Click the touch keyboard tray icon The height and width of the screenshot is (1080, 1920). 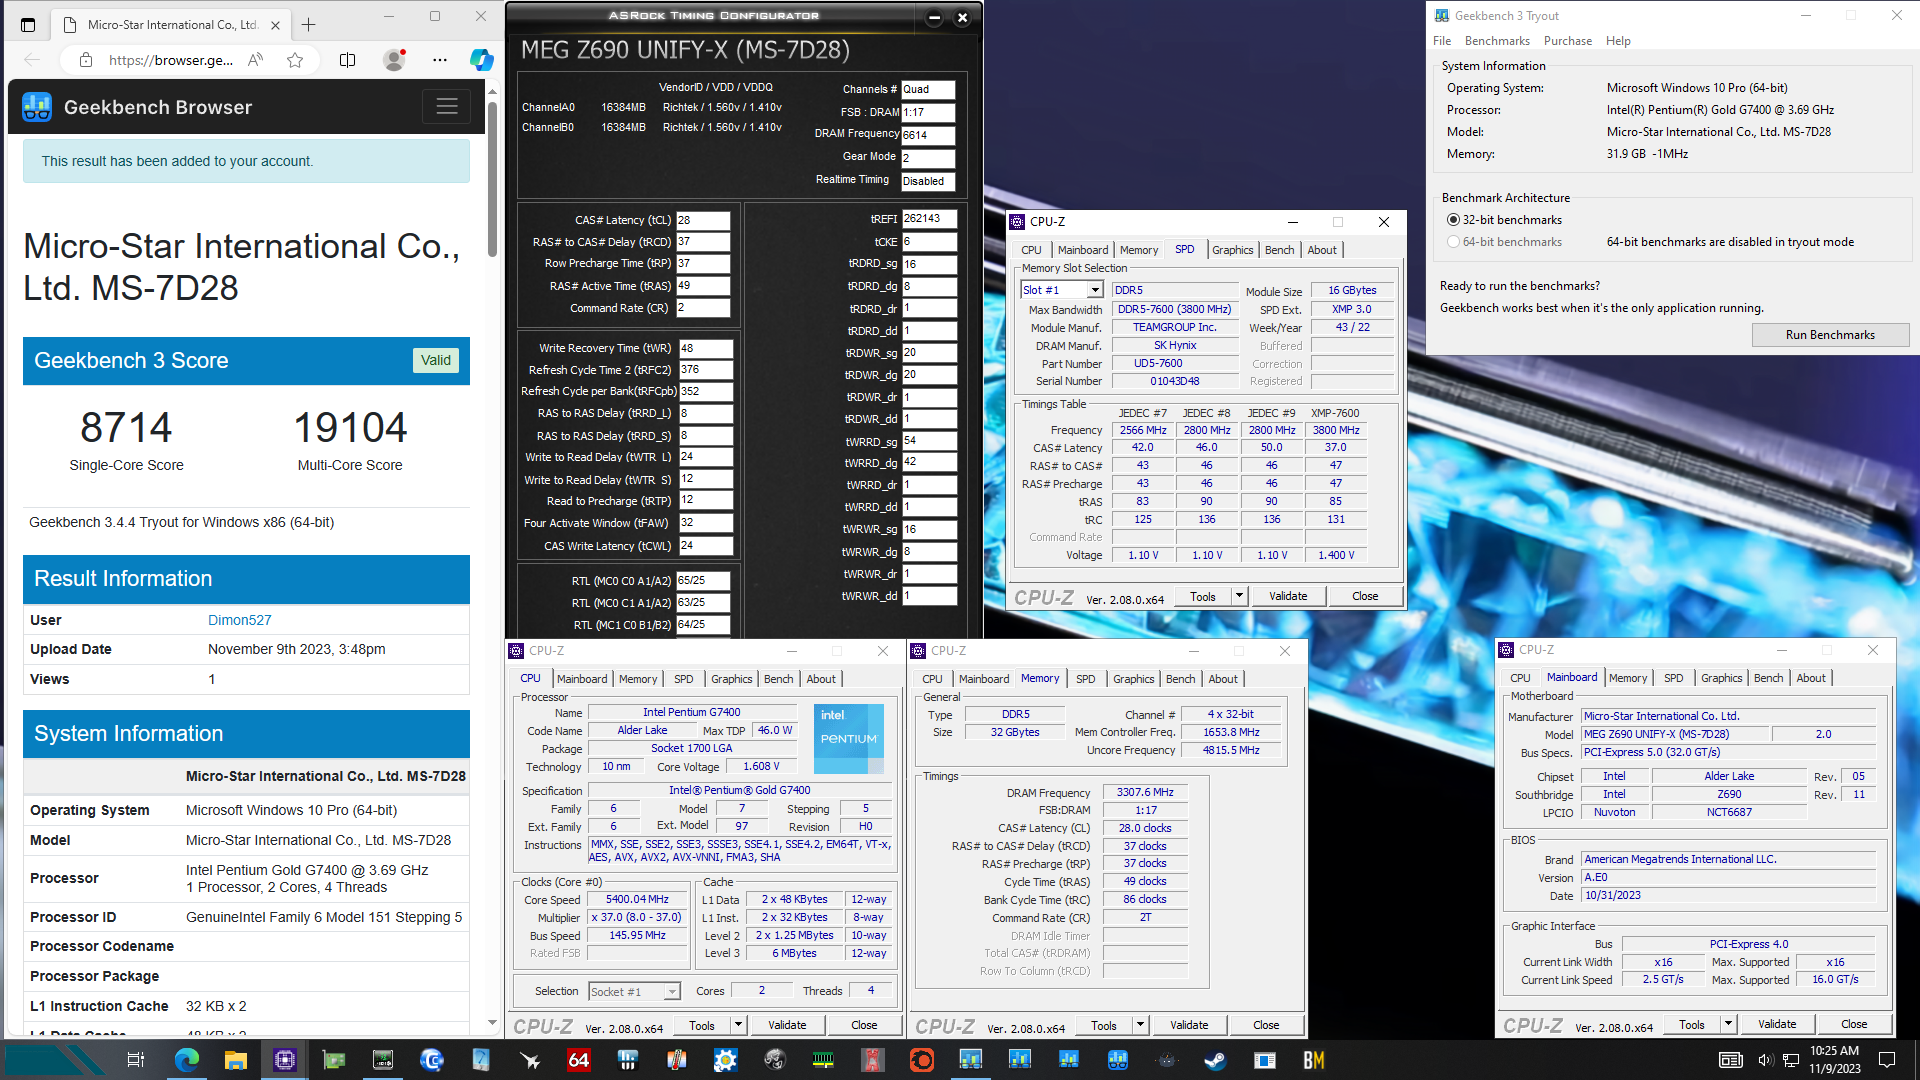click(1731, 1060)
